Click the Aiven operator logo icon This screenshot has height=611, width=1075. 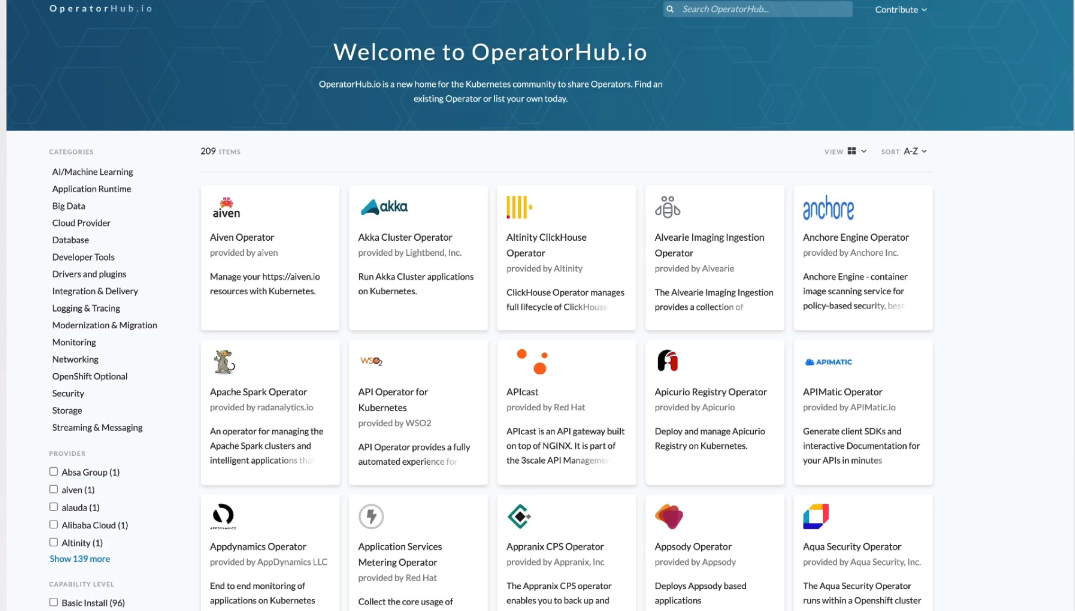point(226,207)
